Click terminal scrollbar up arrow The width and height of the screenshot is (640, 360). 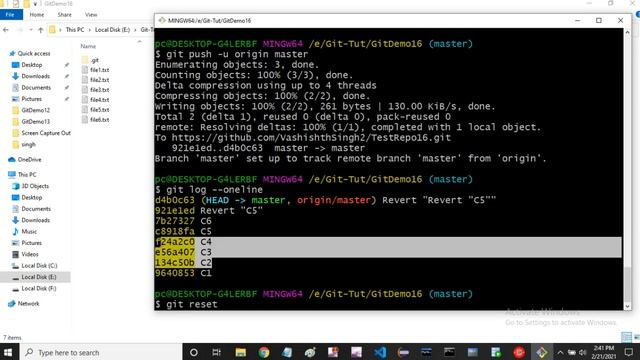[x=627, y=32]
